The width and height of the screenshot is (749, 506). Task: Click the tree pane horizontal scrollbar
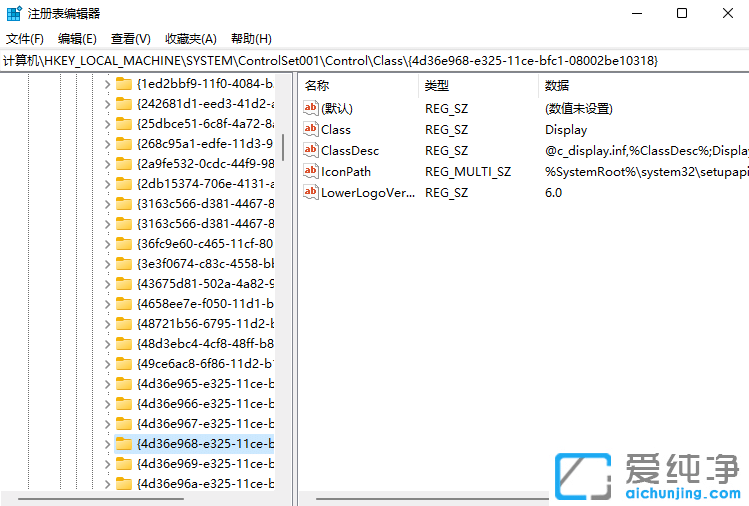(x=101, y=498)
